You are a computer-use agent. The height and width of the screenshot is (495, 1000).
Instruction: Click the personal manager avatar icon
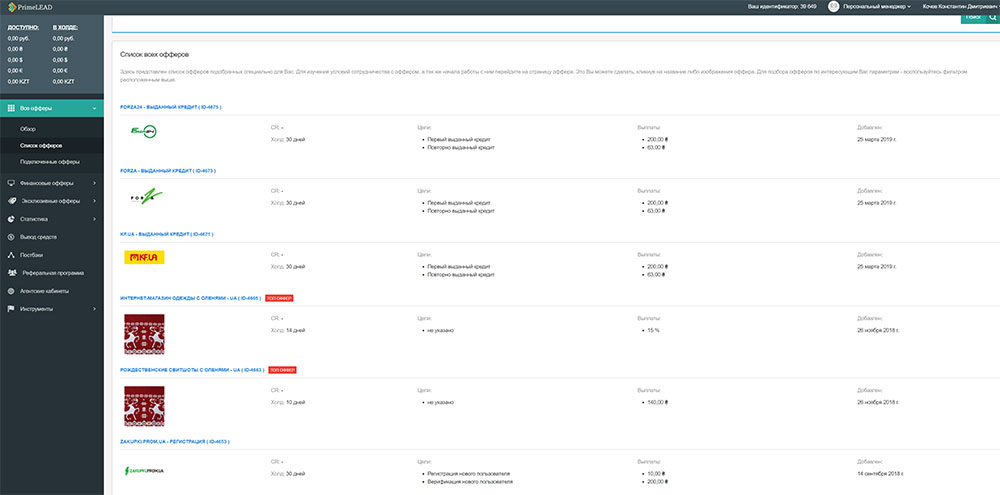point(833,6)
